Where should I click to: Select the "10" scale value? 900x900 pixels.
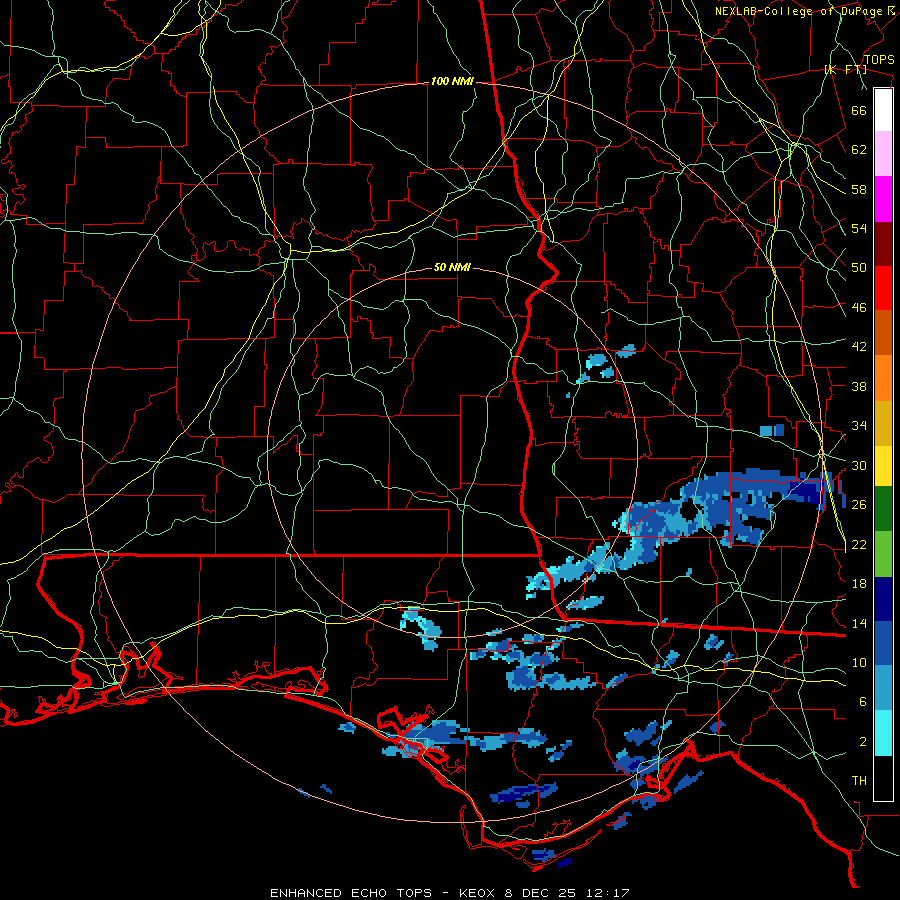click(859, 662)
